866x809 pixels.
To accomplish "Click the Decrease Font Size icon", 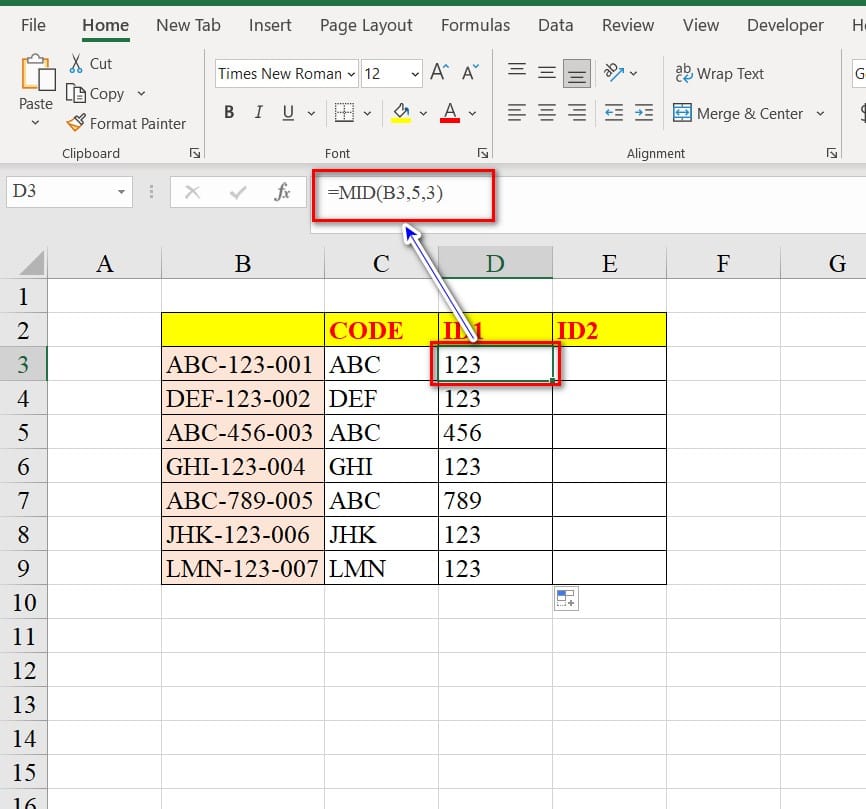I will point(469,73).
